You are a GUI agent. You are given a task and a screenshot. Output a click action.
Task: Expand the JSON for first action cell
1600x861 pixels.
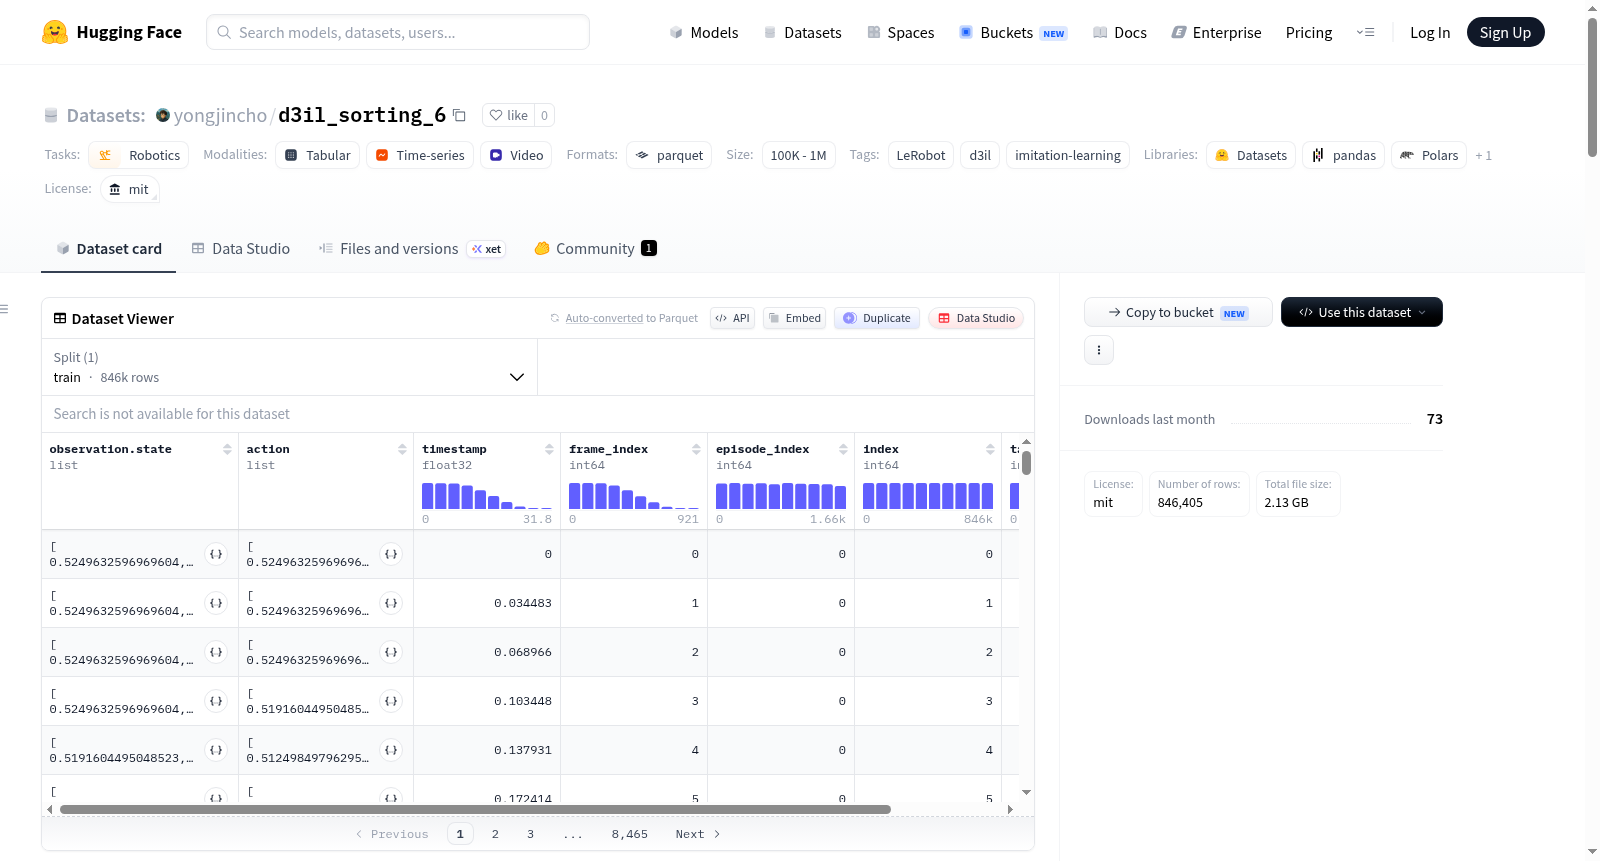pyautogui.click(x=391, y=554)
